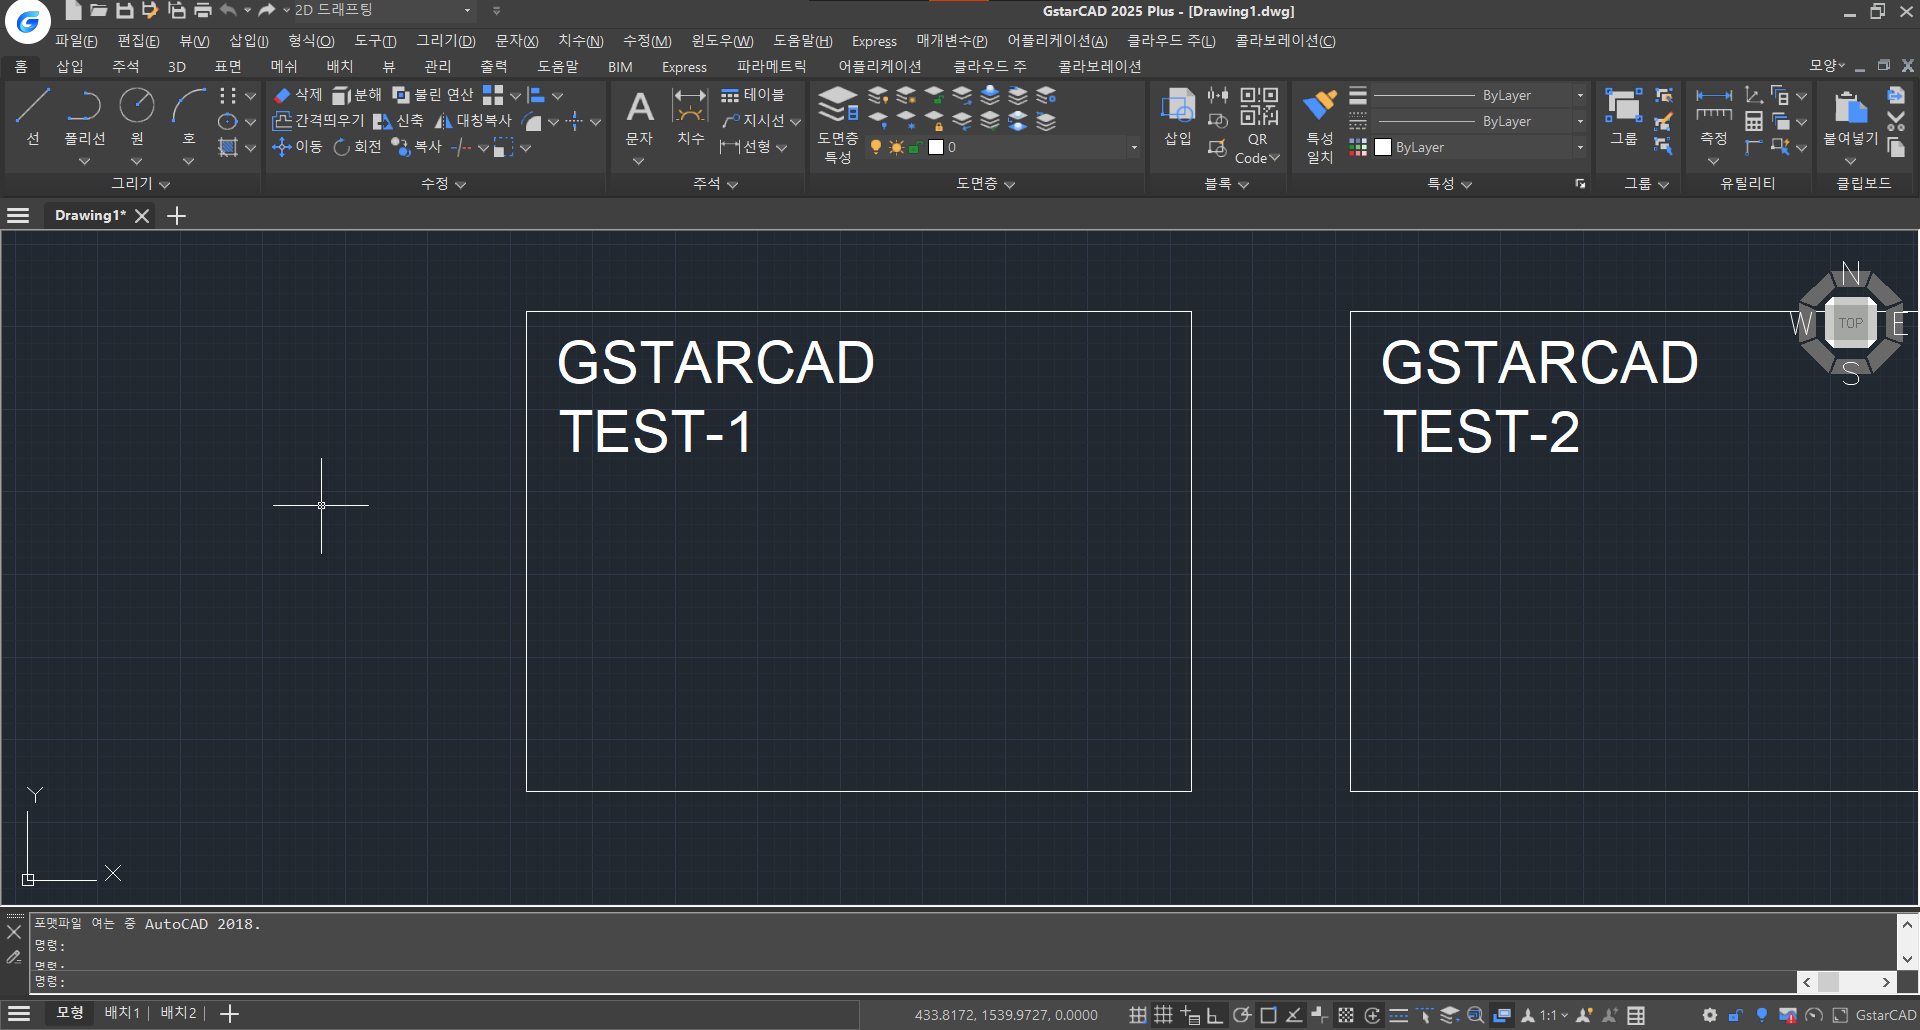The image size is (1920, 1030).
Task: Expand the 주석 (Annotation) panel
Action: point(715,184)
